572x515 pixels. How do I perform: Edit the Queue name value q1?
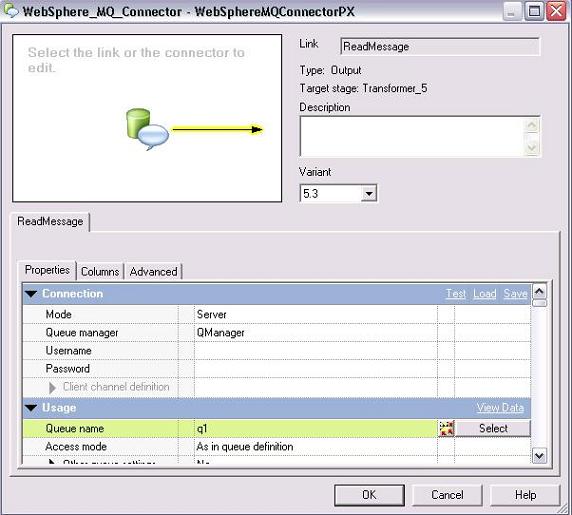pyautogui.click(x=316, y=428)
